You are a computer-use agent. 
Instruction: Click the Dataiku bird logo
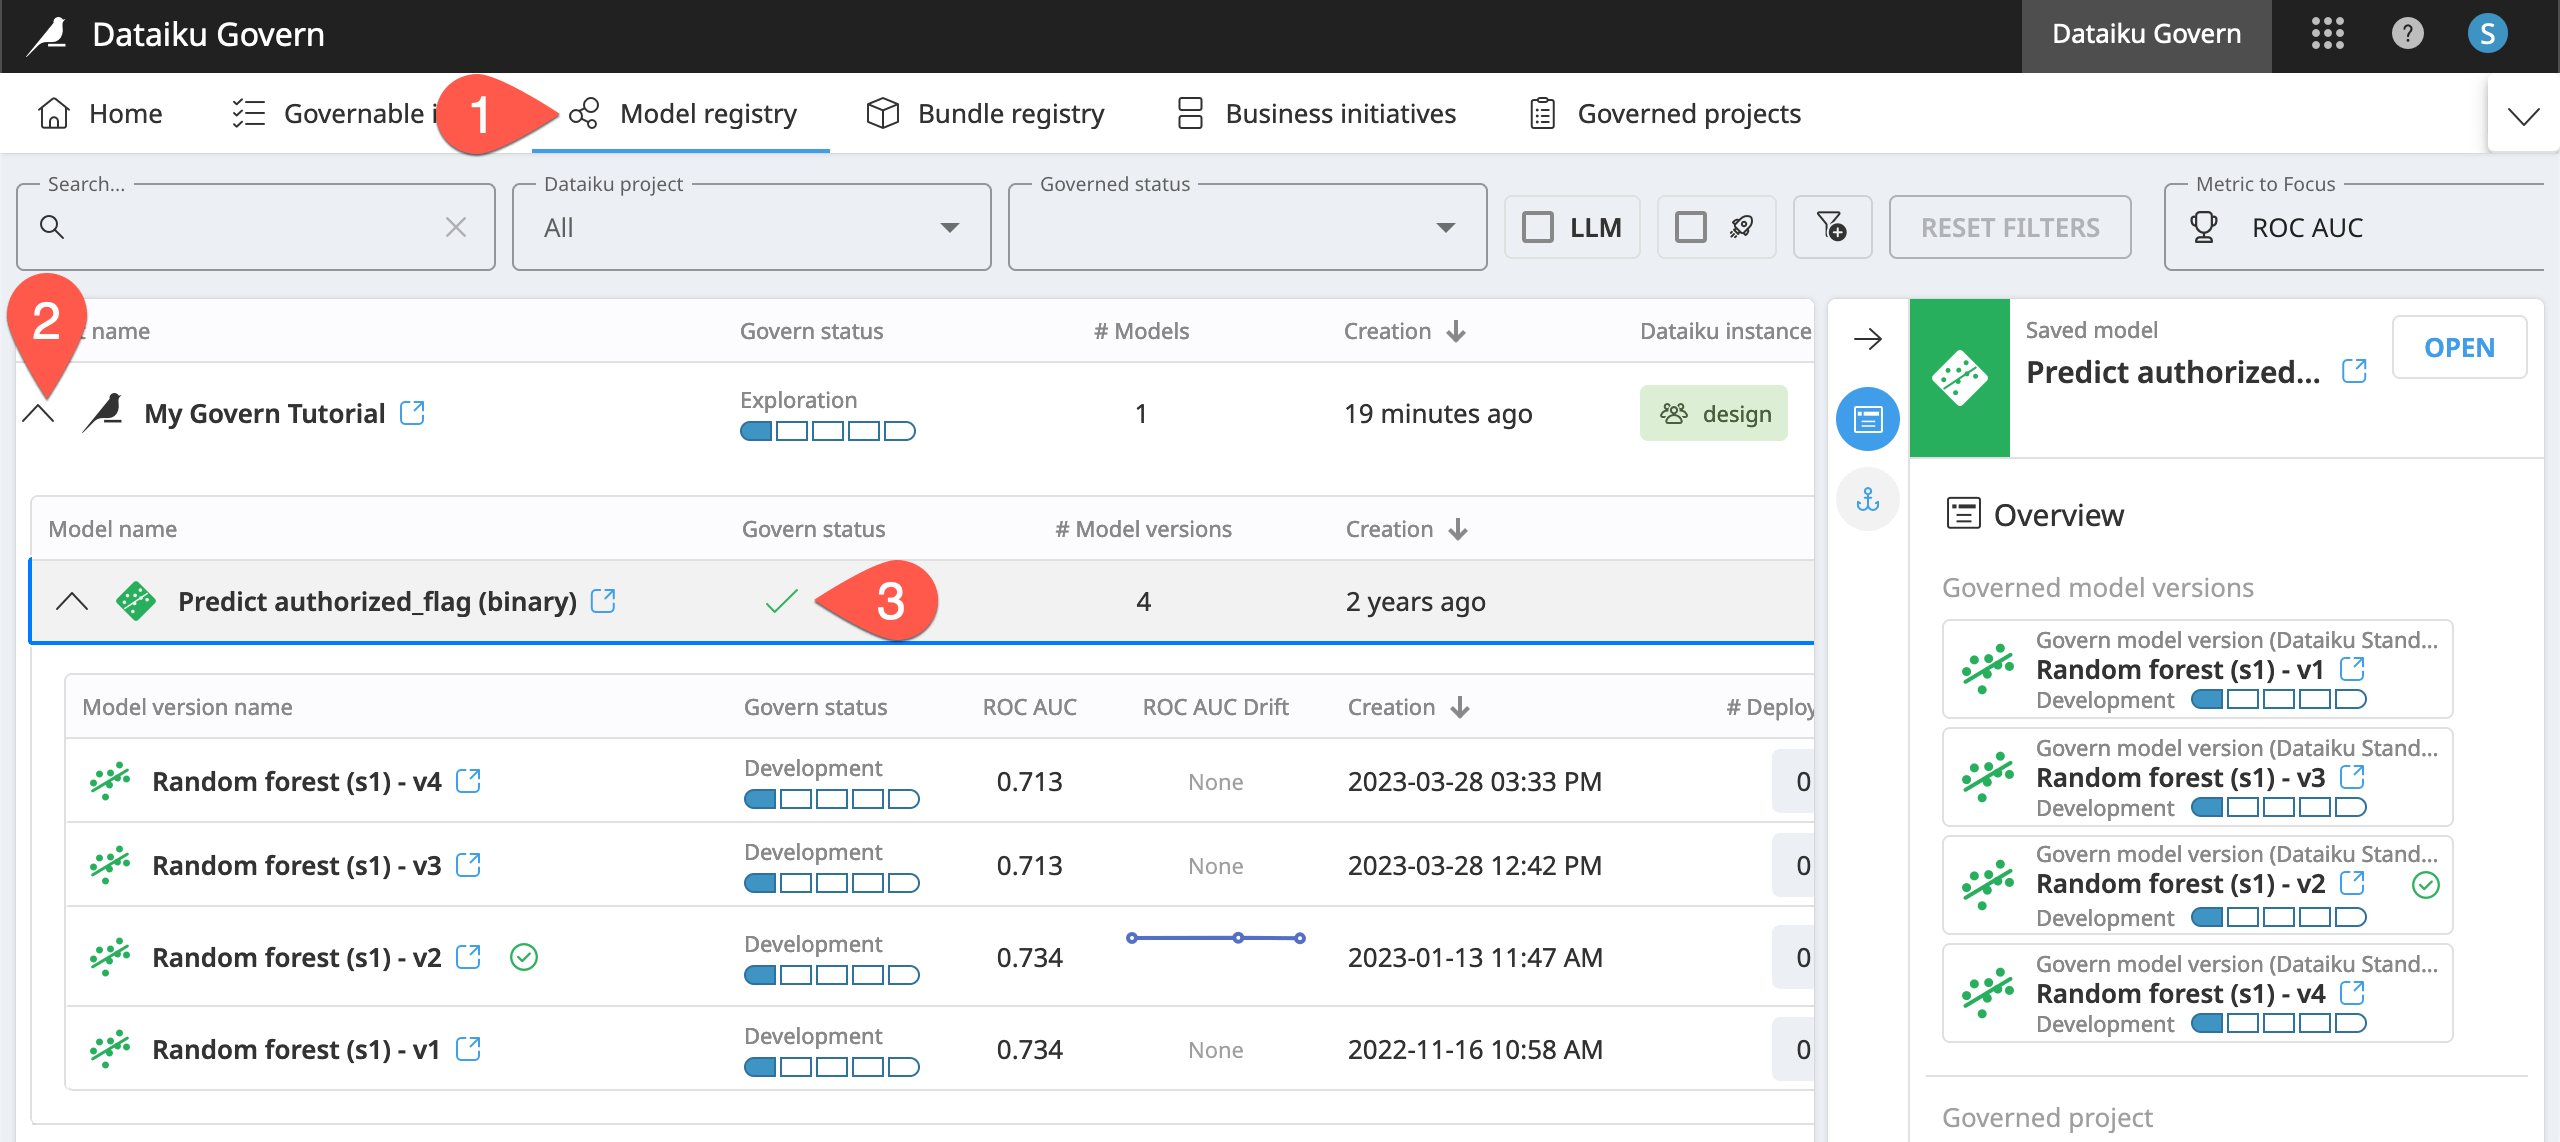[x=47, y=35]
